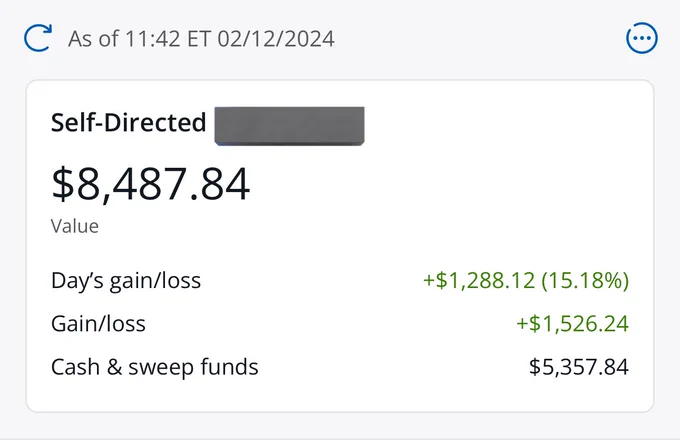Select the 'As of 11:42 ET' timestamp text

point(139,39)
